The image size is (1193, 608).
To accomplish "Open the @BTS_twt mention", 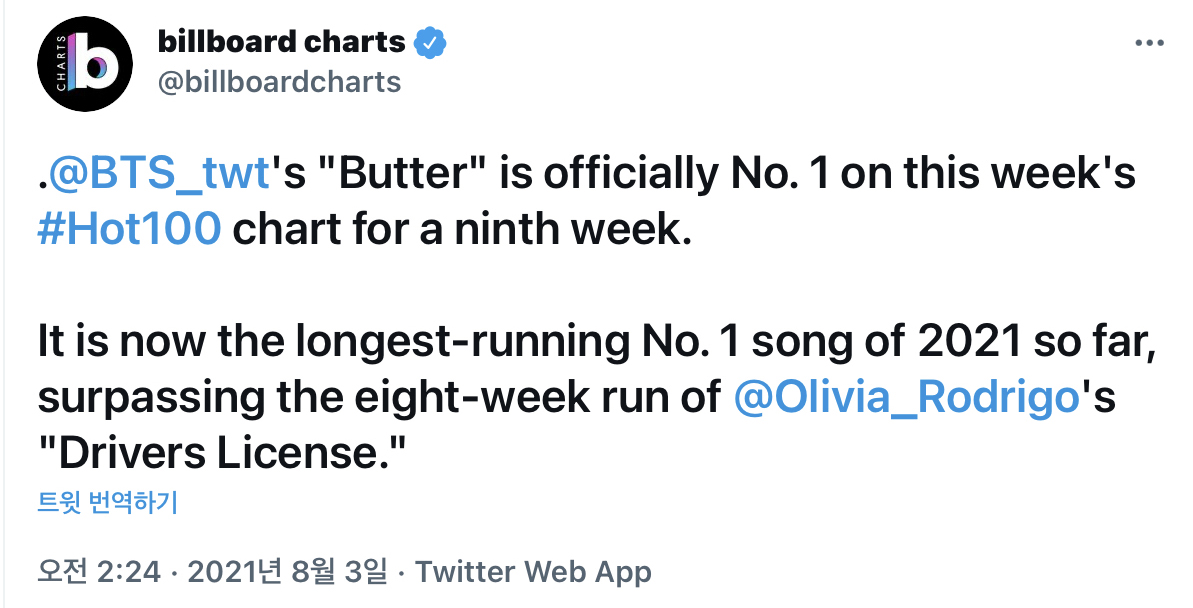I will (x=158, y=173).
